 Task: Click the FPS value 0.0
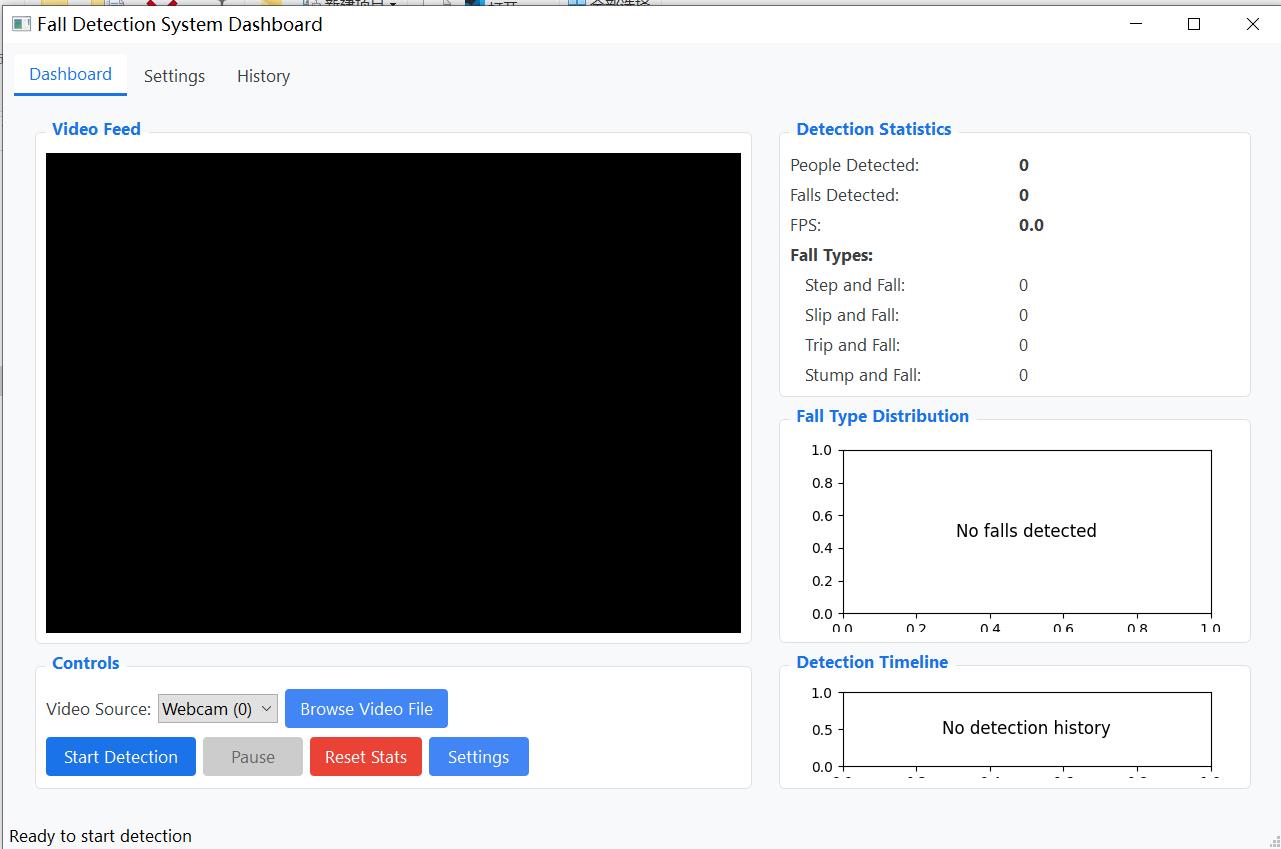[x=1031, y=225]
